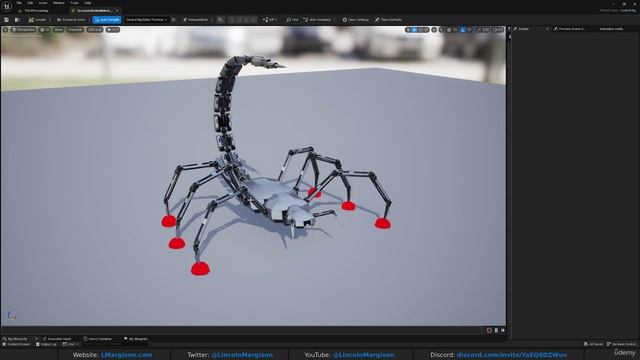Toggle viewport scale snapping

click(x=480, y=30)
